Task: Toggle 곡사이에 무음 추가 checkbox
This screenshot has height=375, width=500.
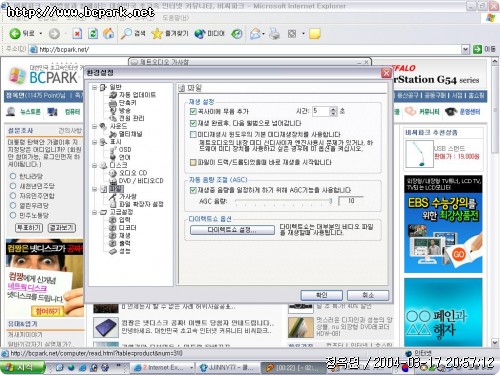Action: [193, 111]
